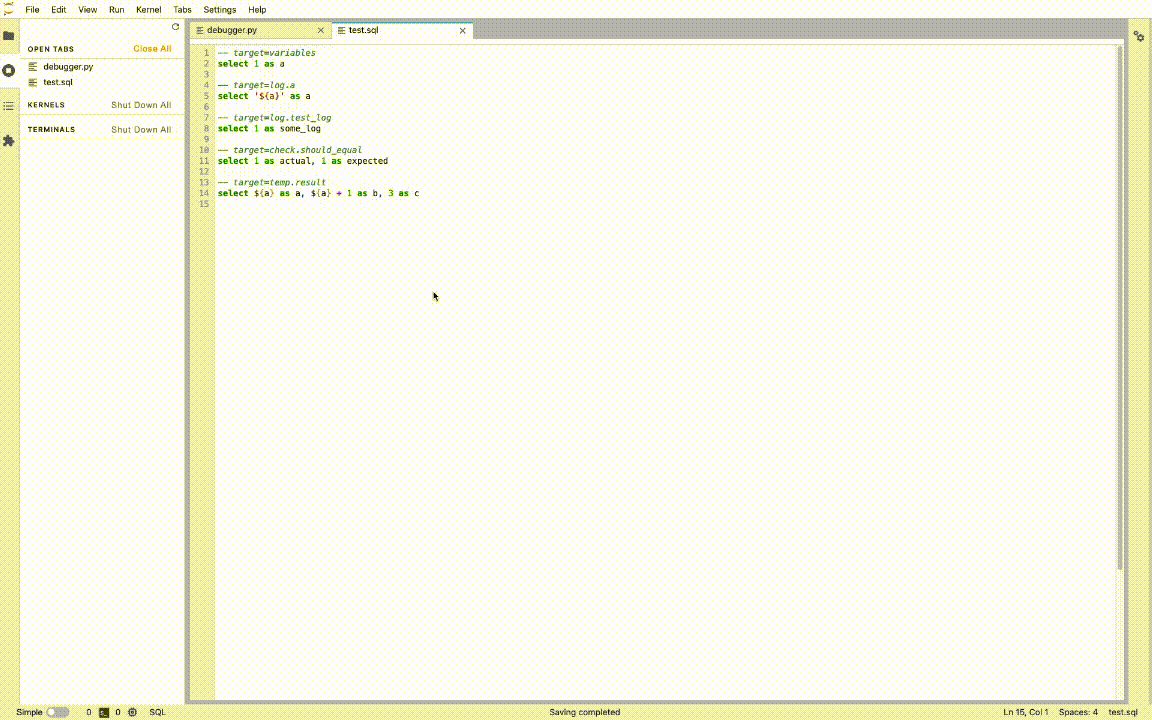This screenshot has height=720, width=1152.
Task: Open the file browser sidebar panel
Action: [9, 35]
